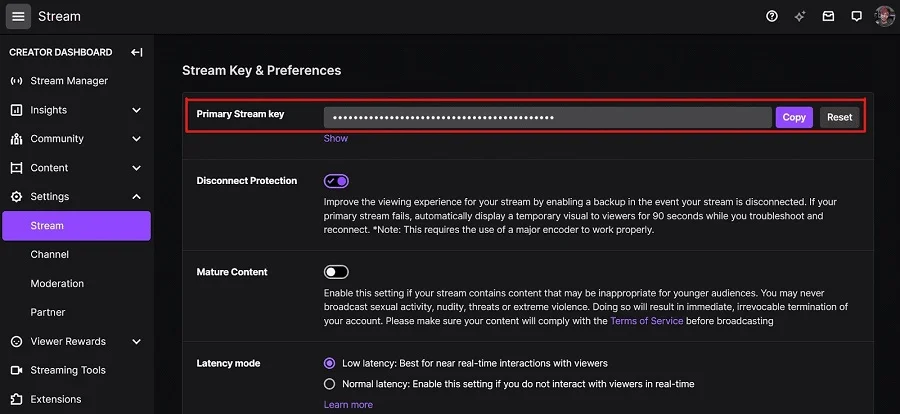900x414 pixels.
Task: Reset the primary stream key
Action: click(839, 117)
